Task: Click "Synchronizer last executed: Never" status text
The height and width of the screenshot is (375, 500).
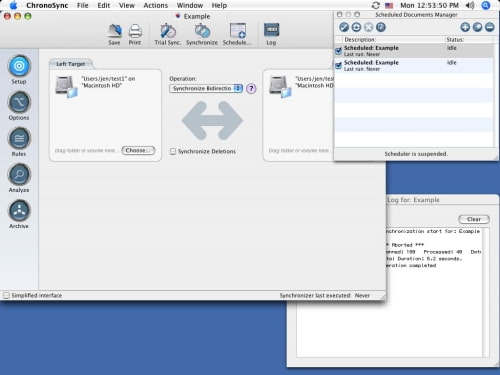Action: pos(325,295)
